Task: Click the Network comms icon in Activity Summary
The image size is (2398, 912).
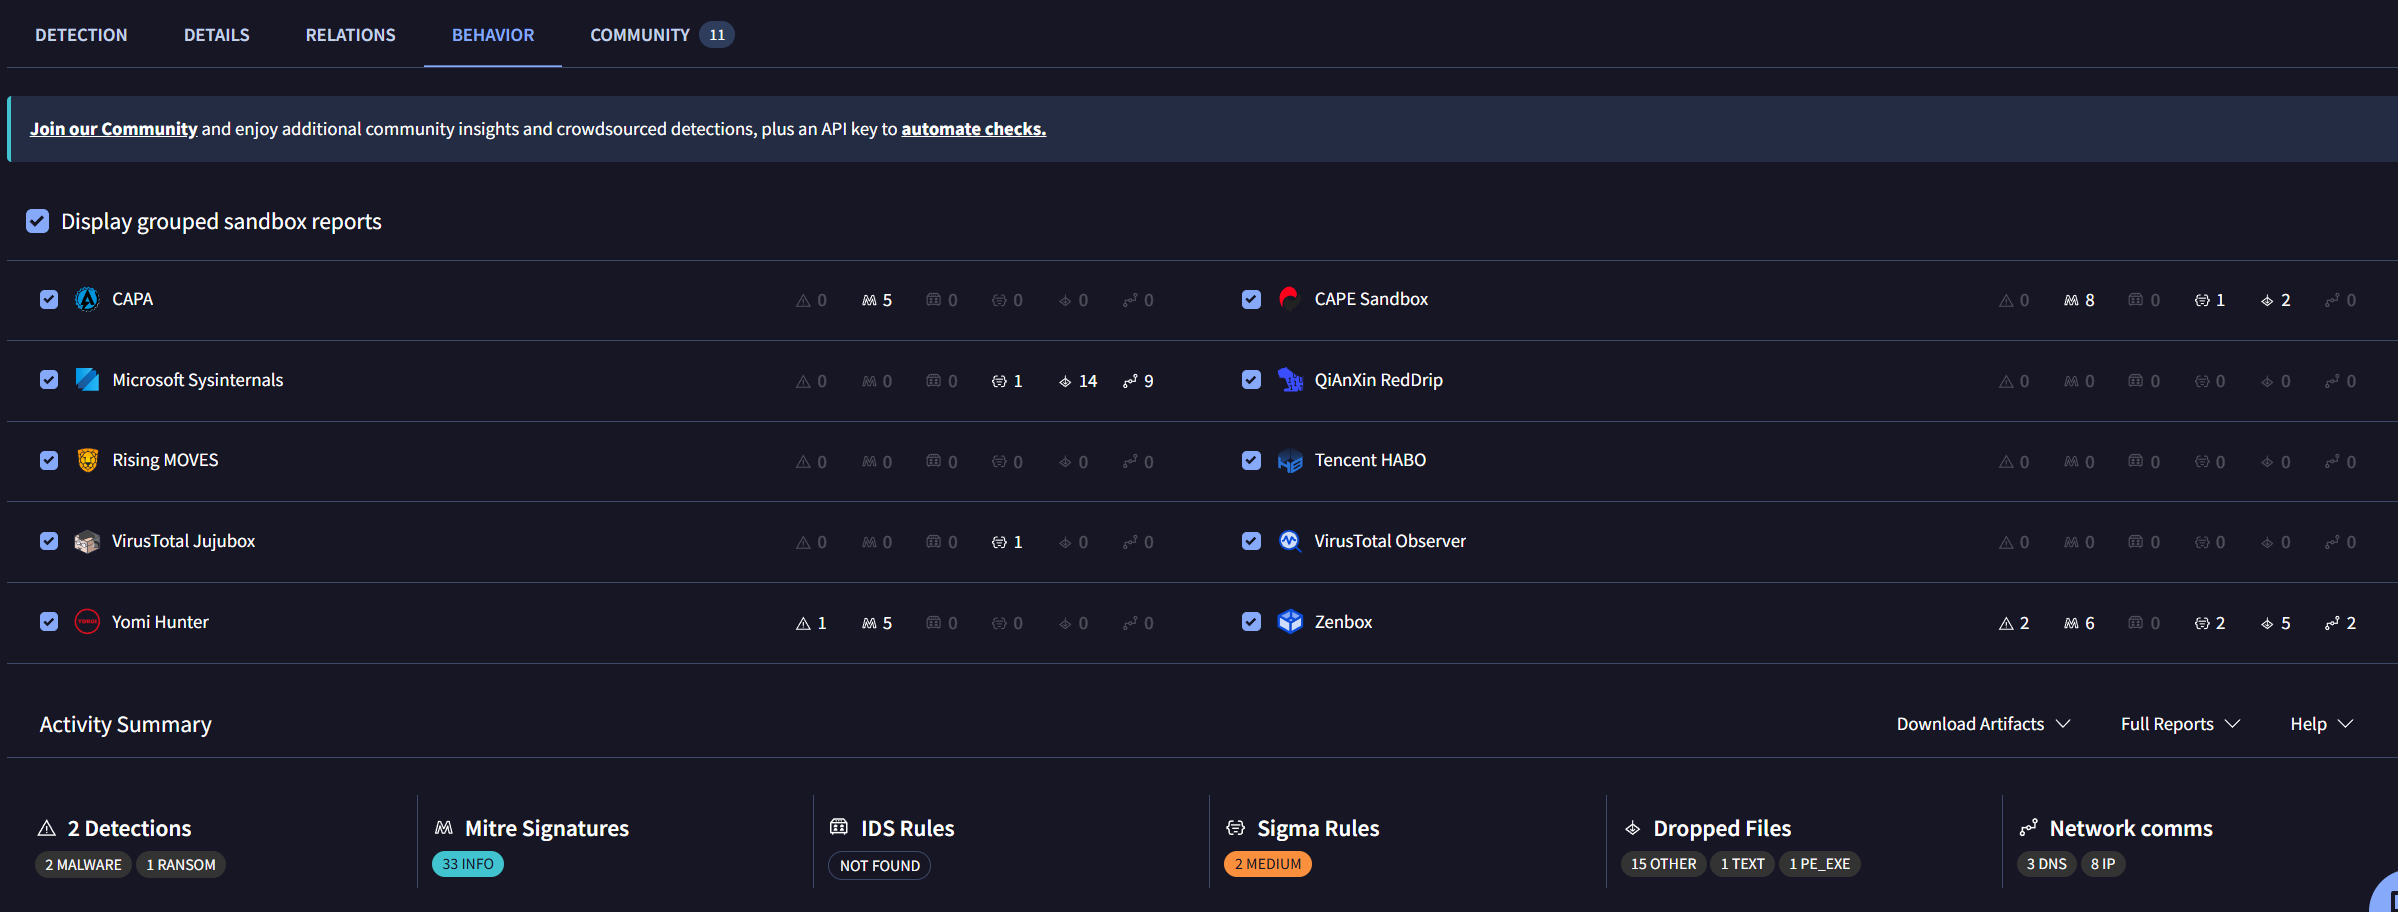Action: [x=2028, y=828]
